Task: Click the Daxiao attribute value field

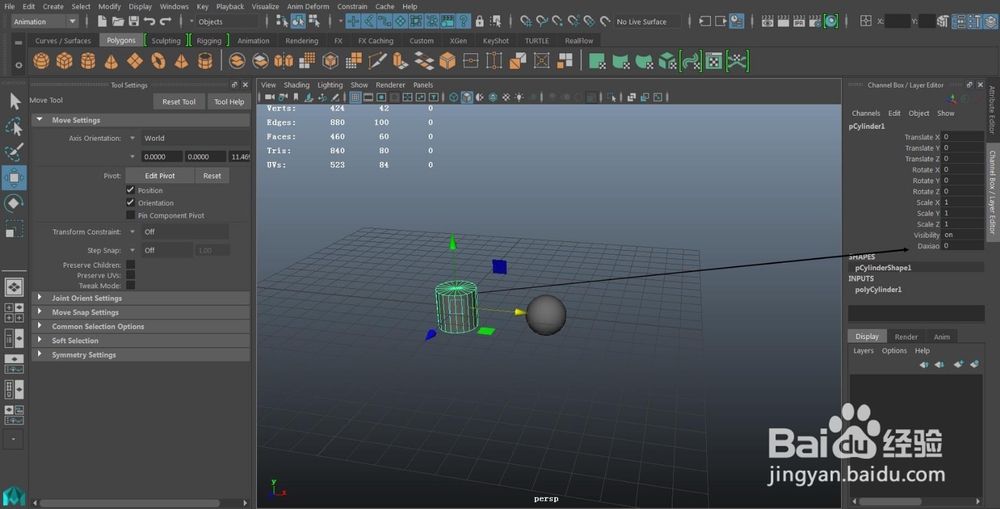Action: click(x=962, y=246)
